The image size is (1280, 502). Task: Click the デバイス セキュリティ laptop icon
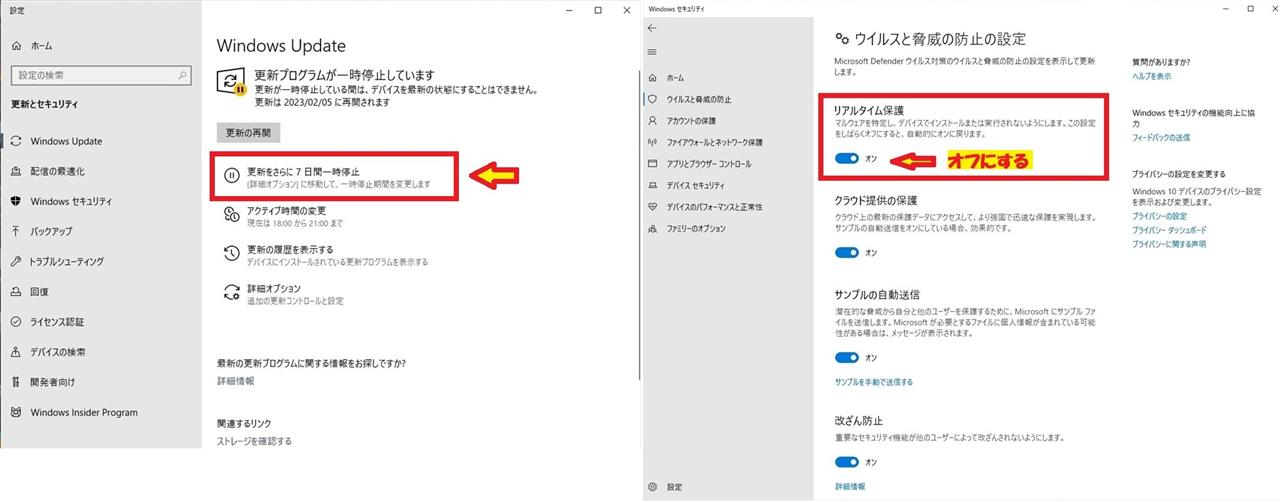coord(653,185)
